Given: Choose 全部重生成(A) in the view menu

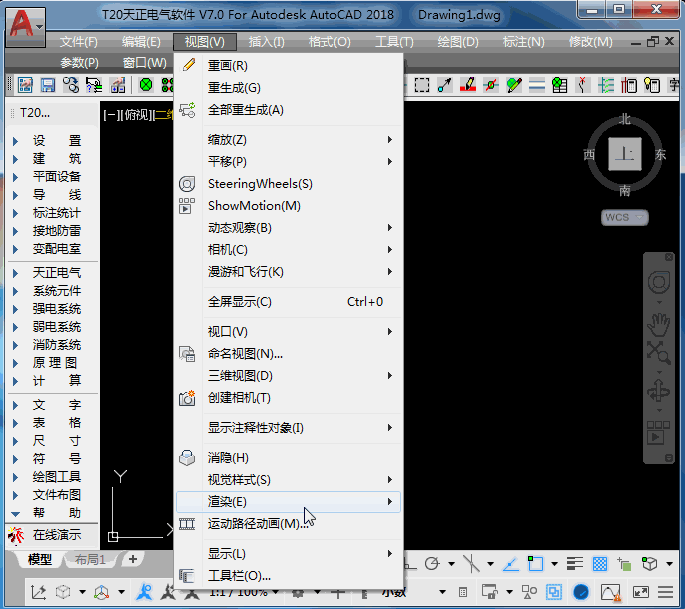Looking at the screenshot, I should point(288,110).
